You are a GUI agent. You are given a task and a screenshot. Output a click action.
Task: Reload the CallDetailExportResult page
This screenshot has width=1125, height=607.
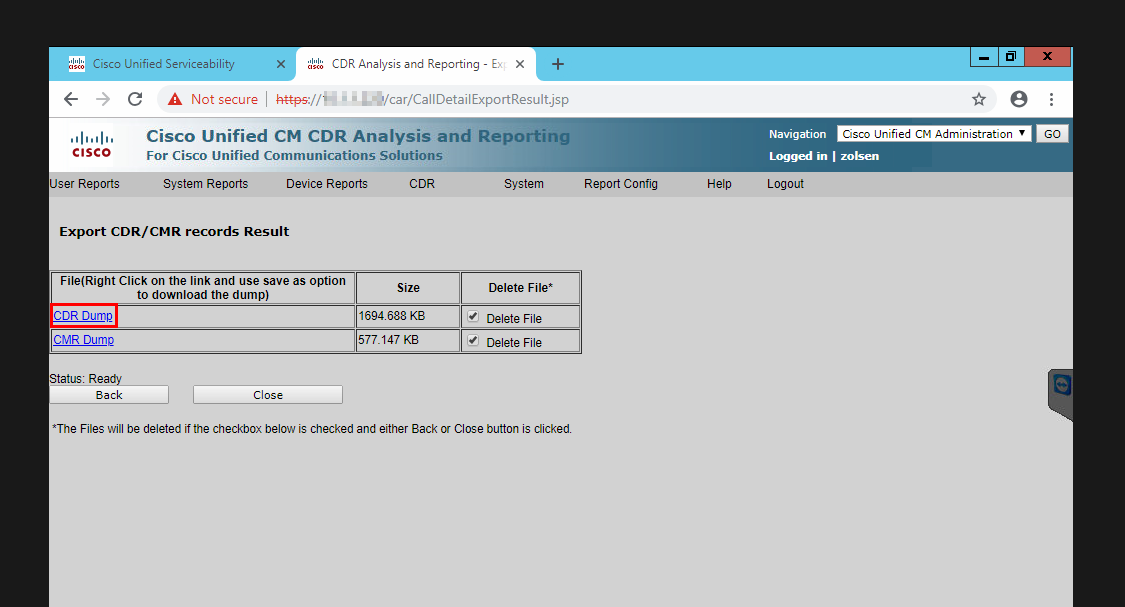coord(135,99)
